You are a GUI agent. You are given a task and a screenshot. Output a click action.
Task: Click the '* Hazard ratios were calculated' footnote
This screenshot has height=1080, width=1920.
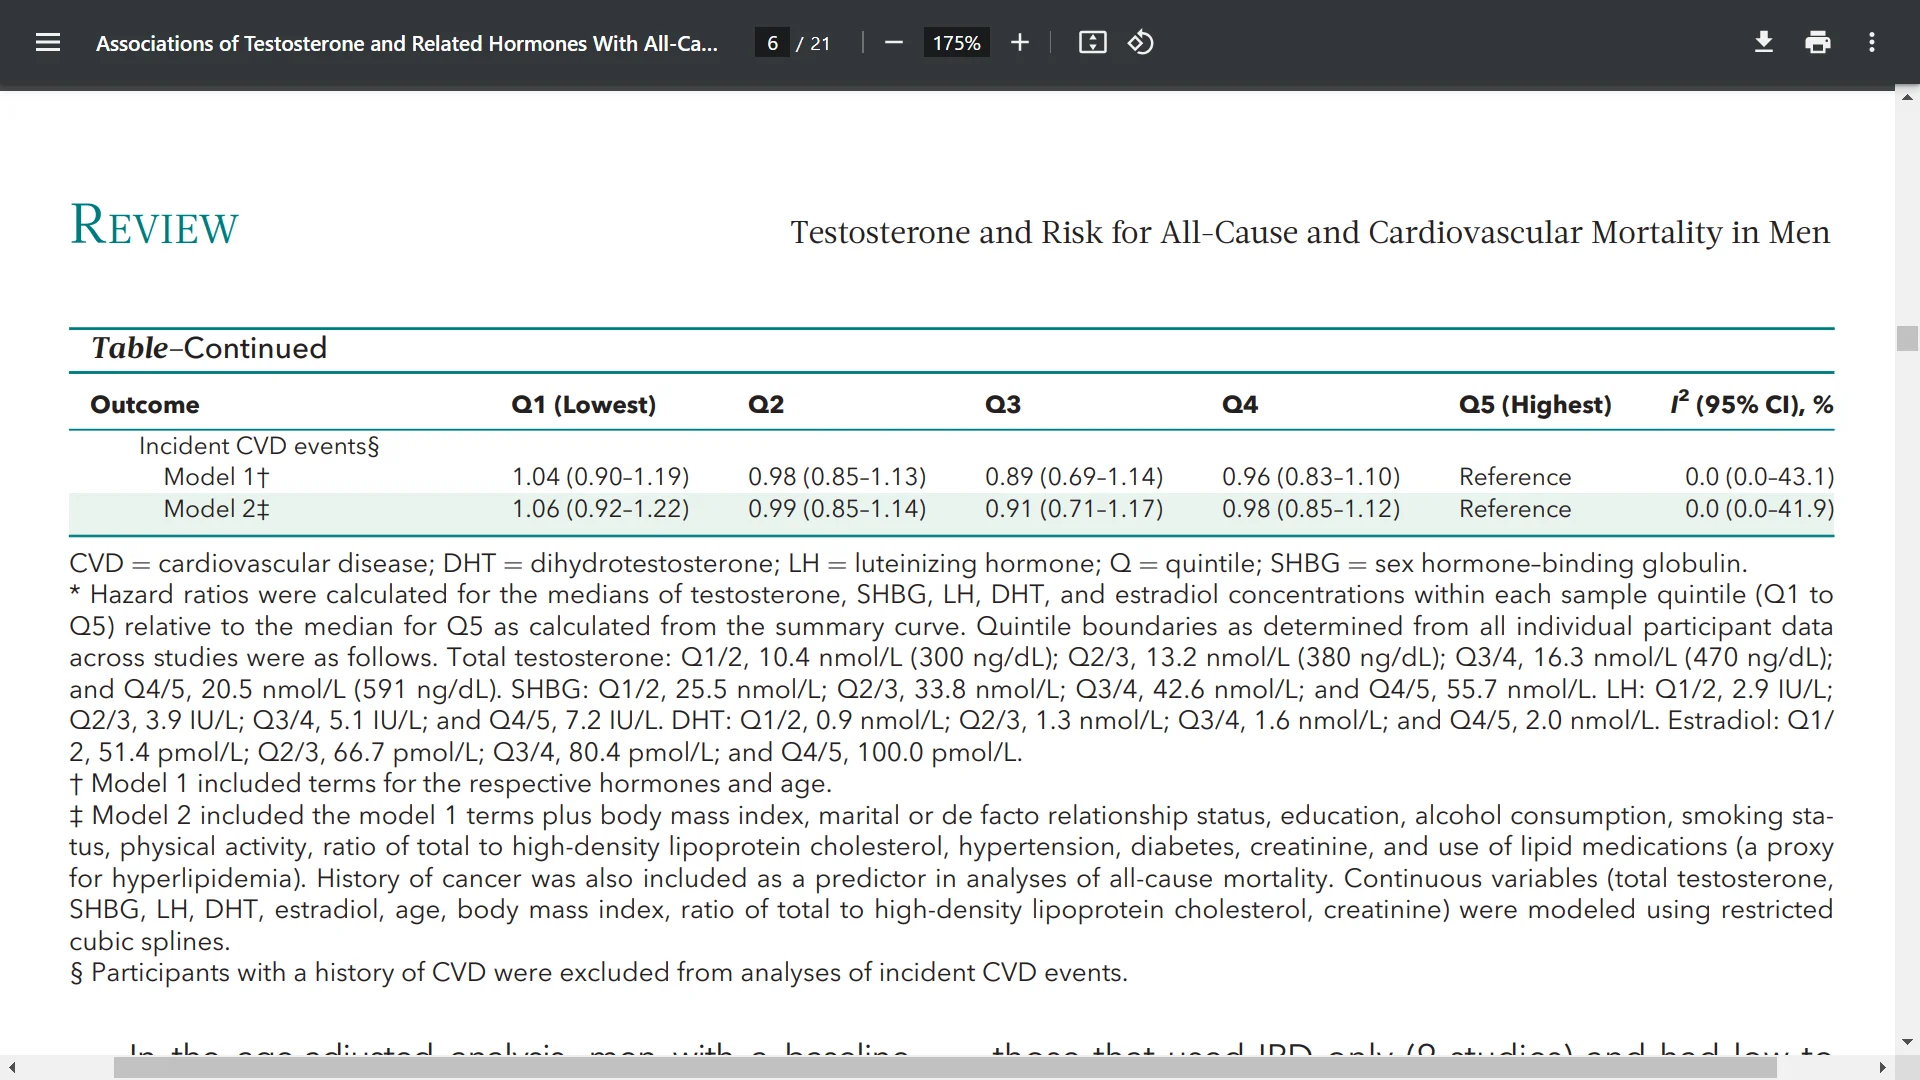tap(951, 673)
